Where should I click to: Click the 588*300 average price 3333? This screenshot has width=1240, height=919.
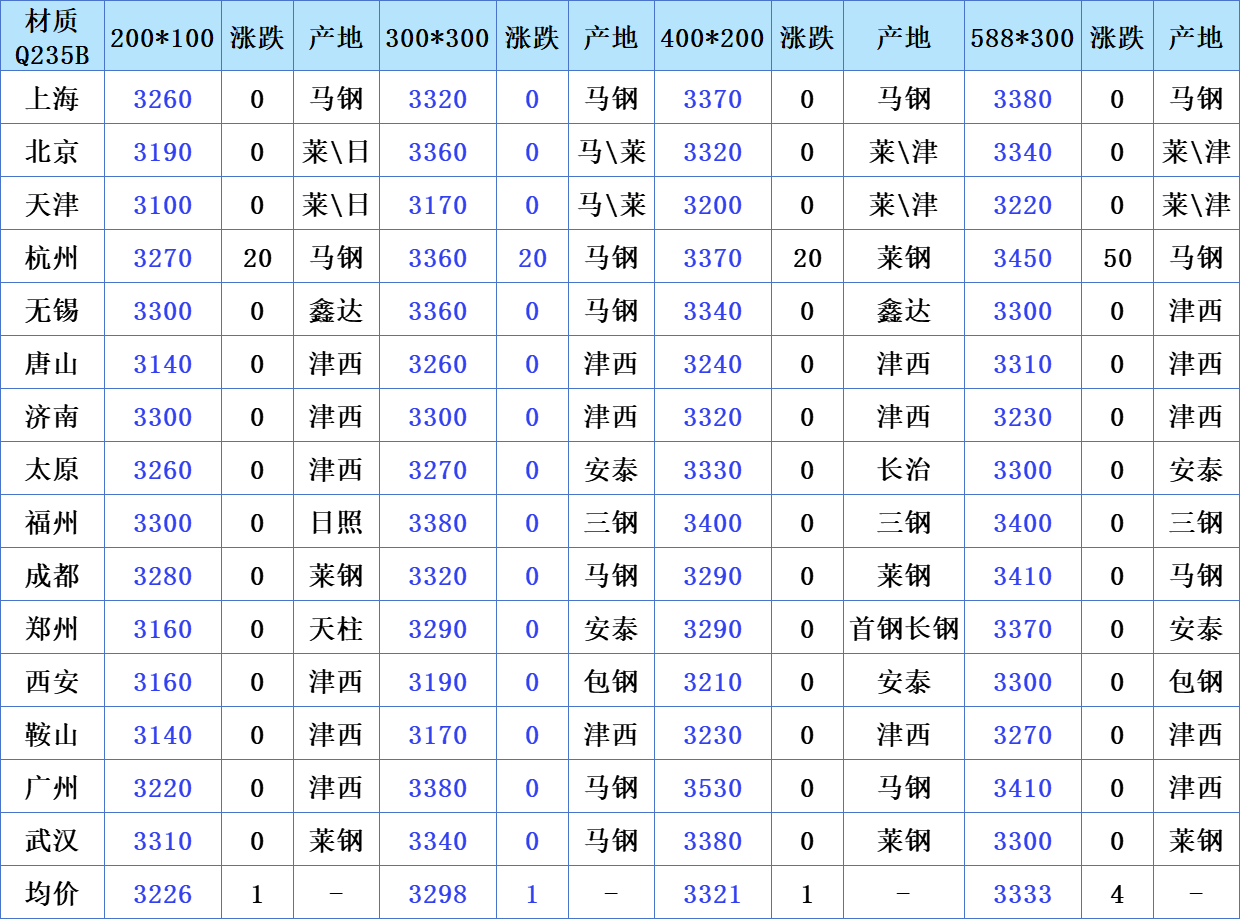(x=1022, y=894)
